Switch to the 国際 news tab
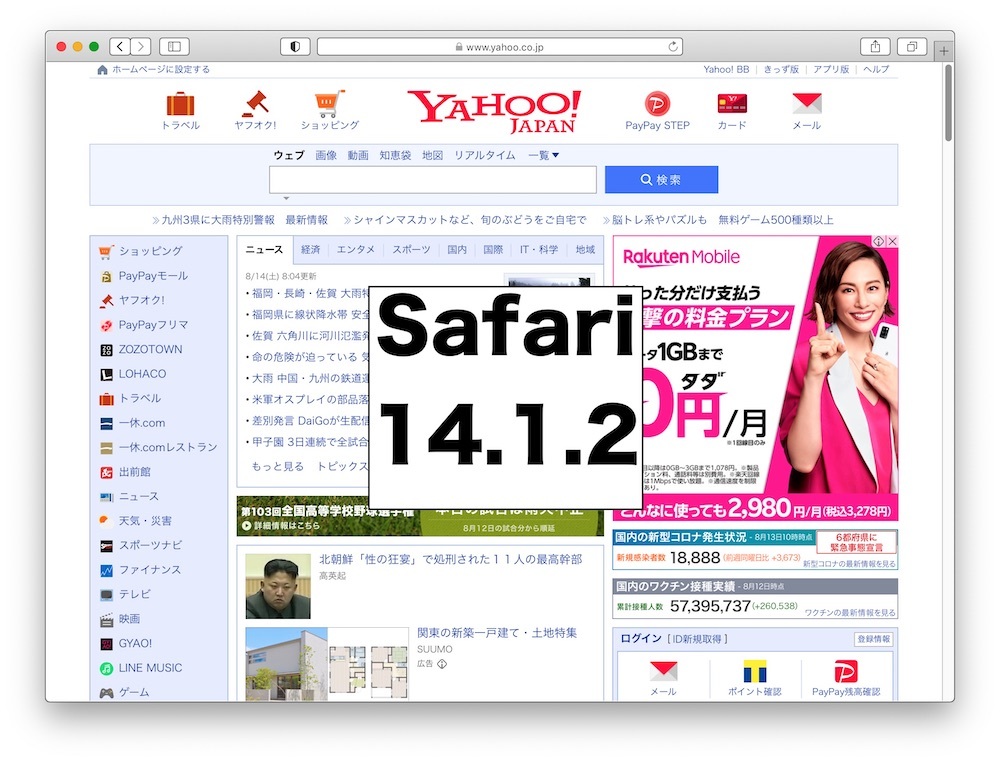The image size is (1000, 762). (493, 249)
